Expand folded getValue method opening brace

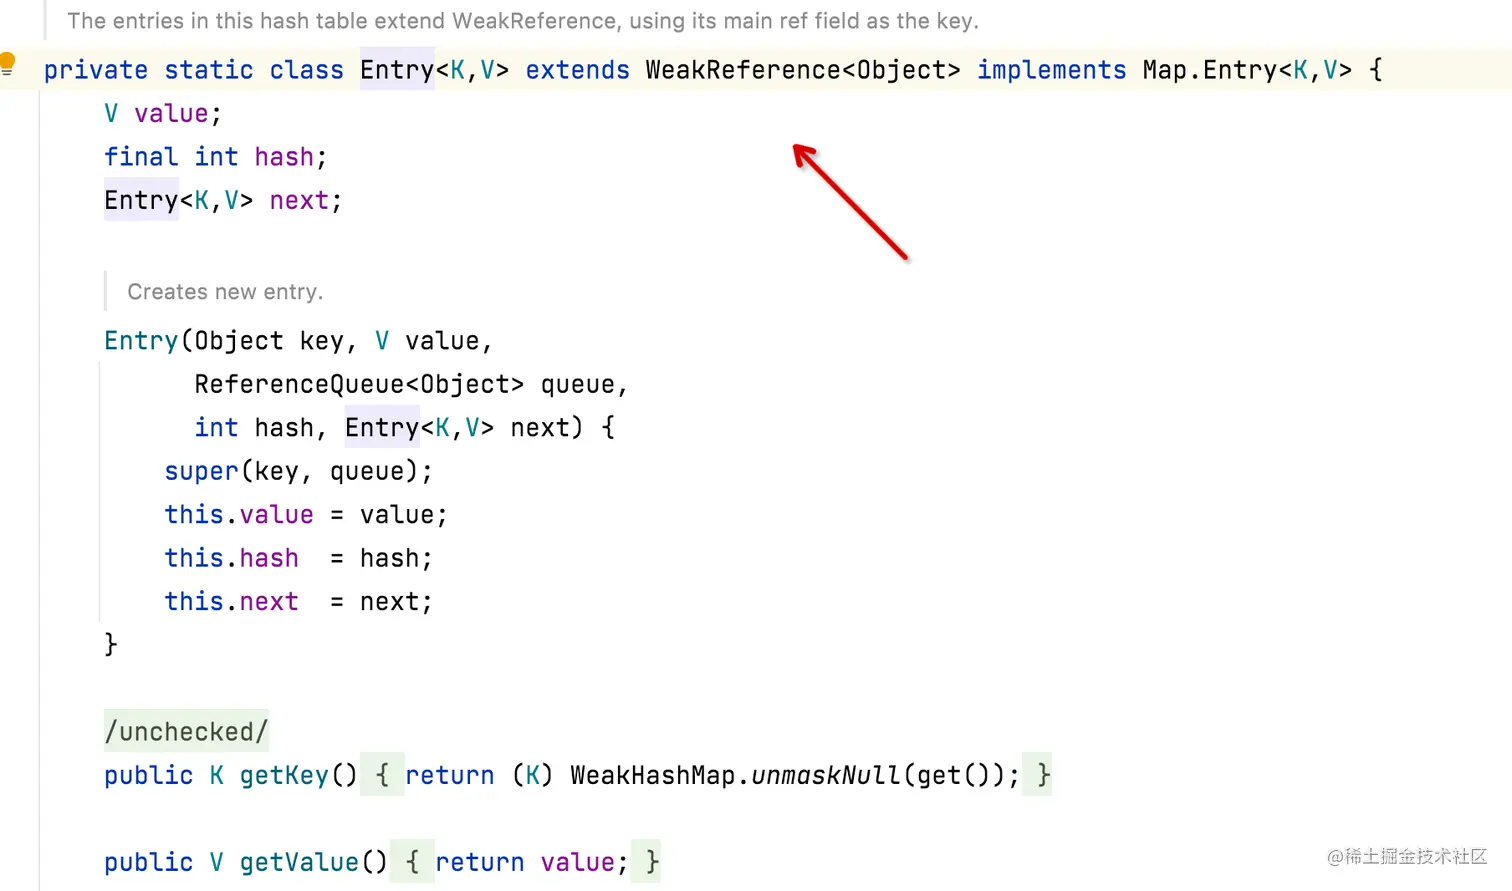pos(412,862)
